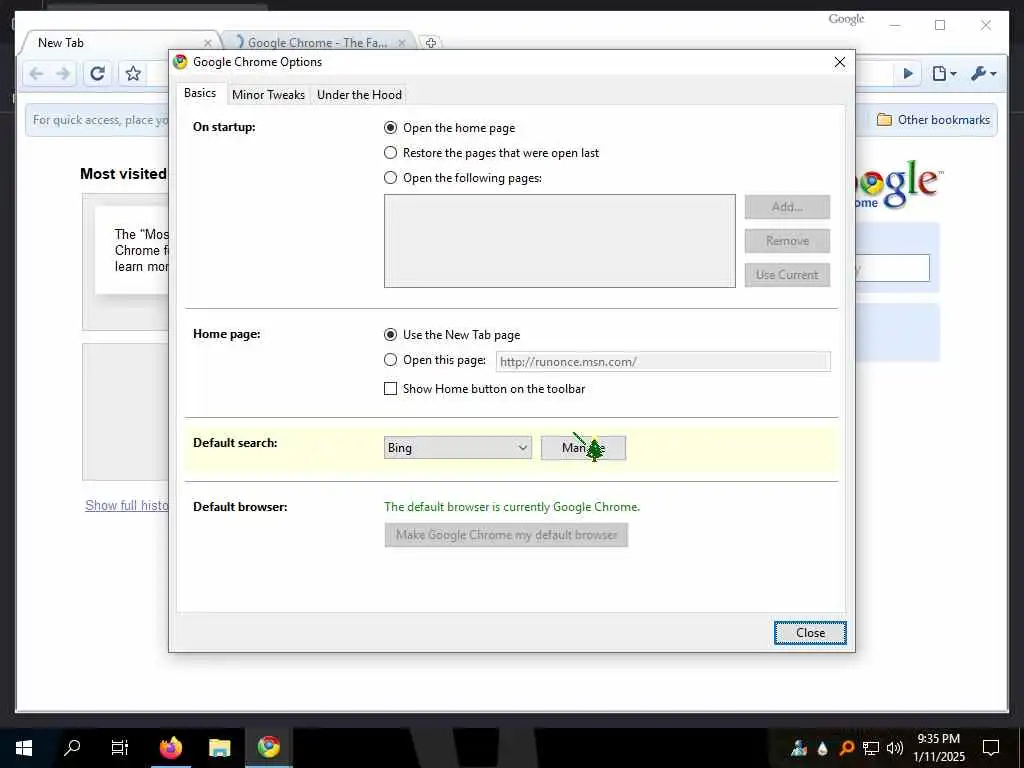Image resolution: width=1024 pixels, height=768 pixels.
Task: Close the Google Chrome - The Fa... tab
Action: point(402,43)
